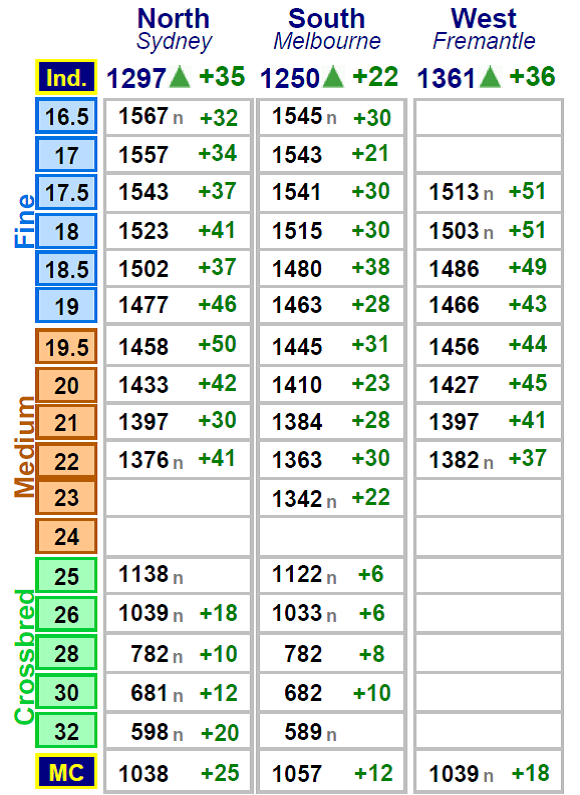Open the North Sydney column heading
Image resolution: width=580 pixels, height=795 pixels.
pyautogui.click(x=174, y=29)
